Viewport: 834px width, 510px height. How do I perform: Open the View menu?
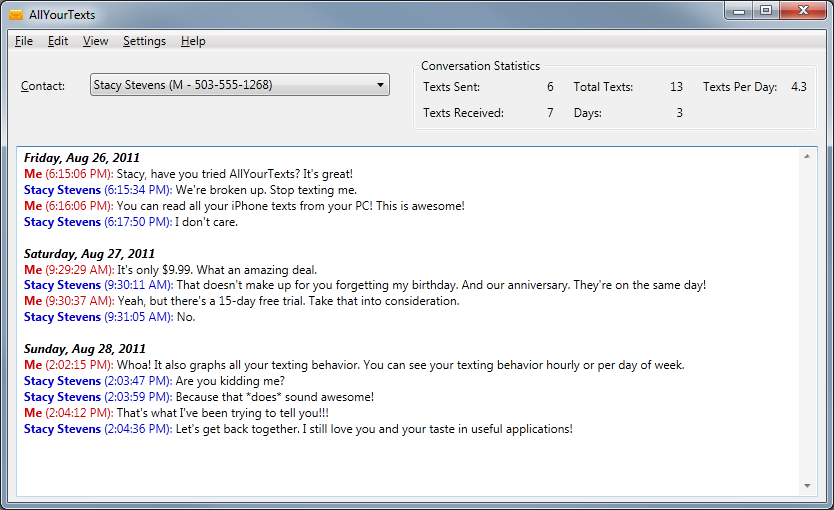(x=96, y=41)
